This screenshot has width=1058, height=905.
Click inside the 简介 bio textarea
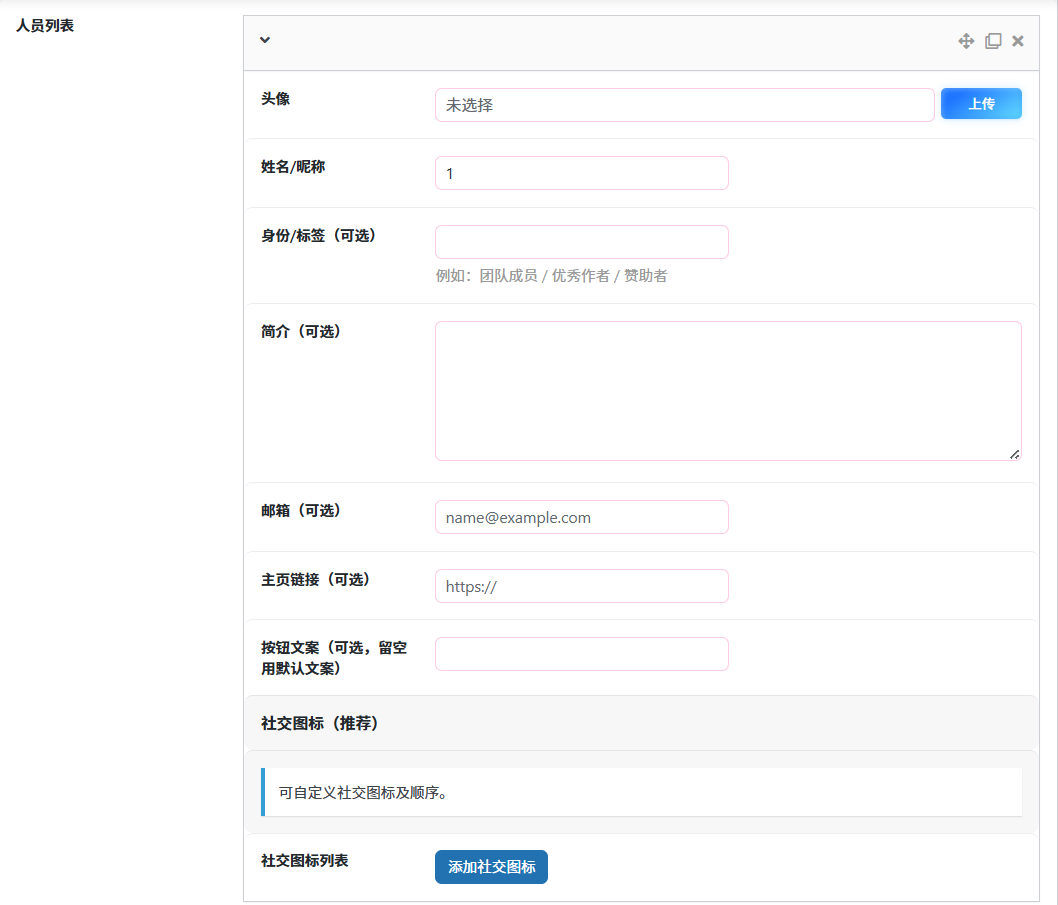tap(727, 390)
